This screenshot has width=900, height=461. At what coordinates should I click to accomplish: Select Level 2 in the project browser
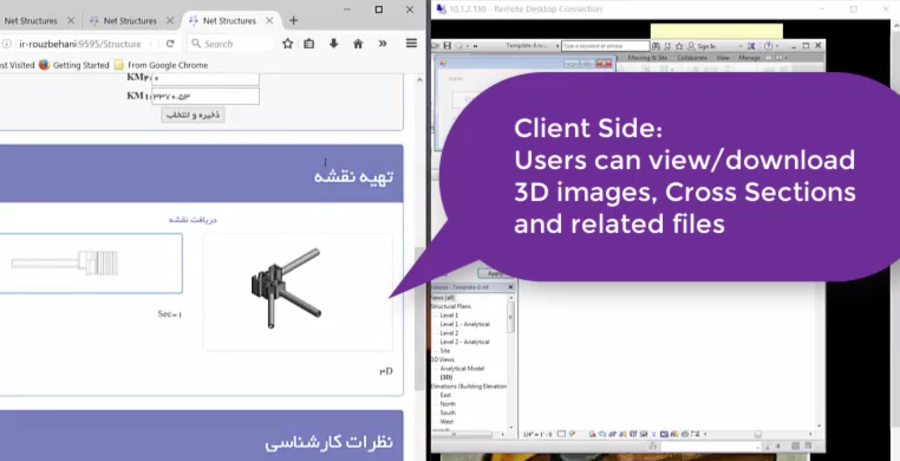449,332
